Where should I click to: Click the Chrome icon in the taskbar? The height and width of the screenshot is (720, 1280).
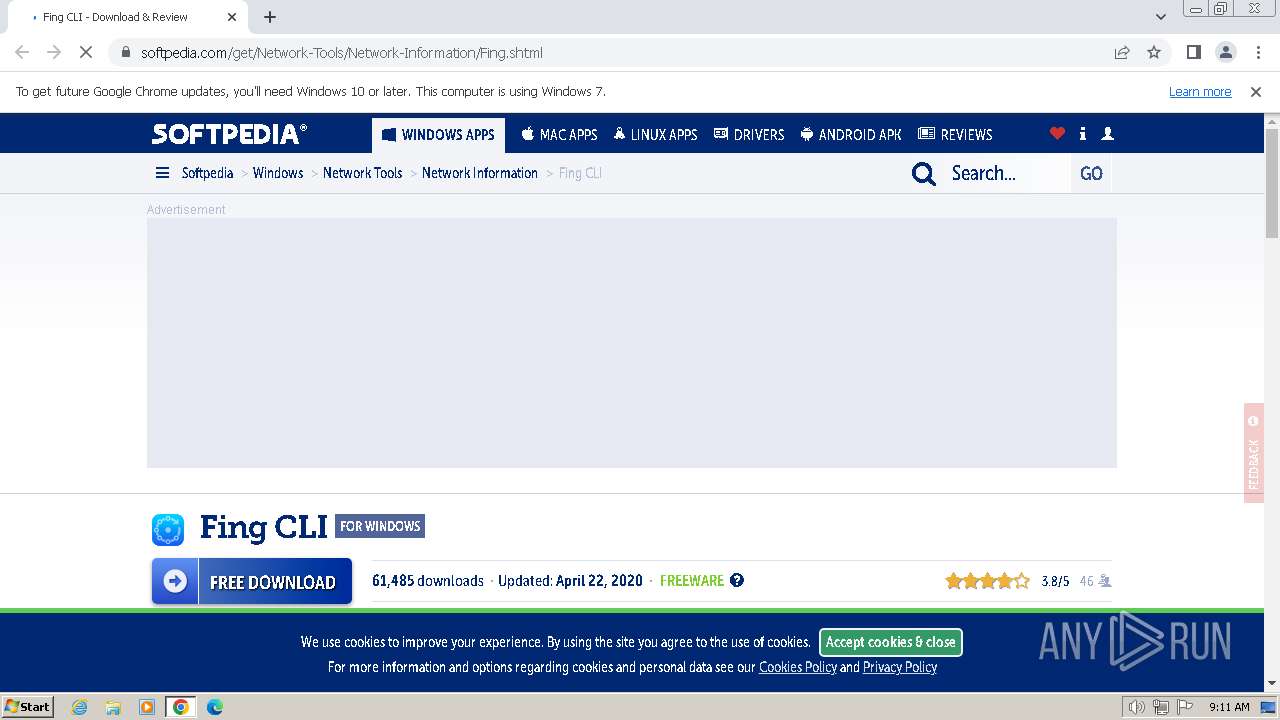[x=181, y=707]
